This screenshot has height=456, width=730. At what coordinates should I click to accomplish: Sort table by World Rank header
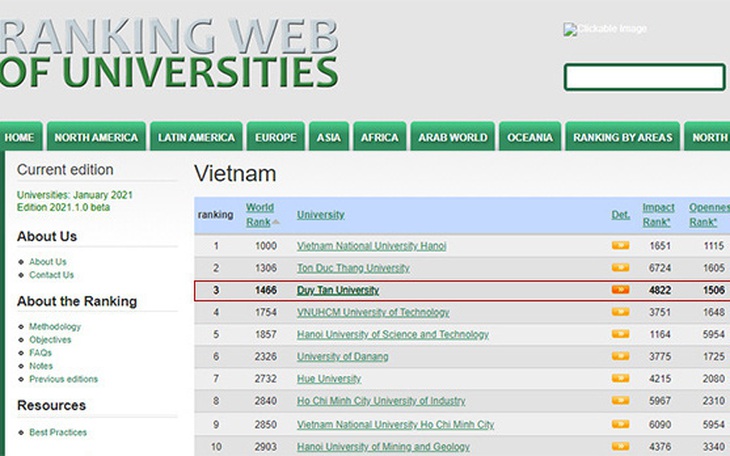click(x=260, y=215)
